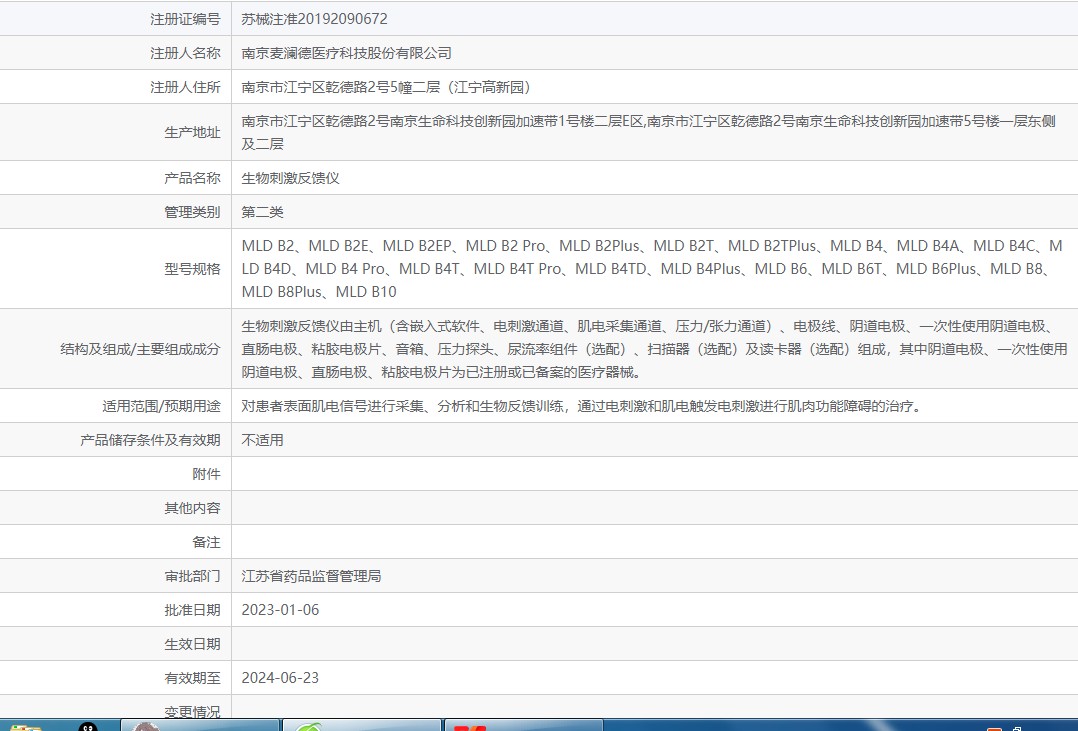
Task: Select the 第二类 management category value
Action: tap(262, 212)
